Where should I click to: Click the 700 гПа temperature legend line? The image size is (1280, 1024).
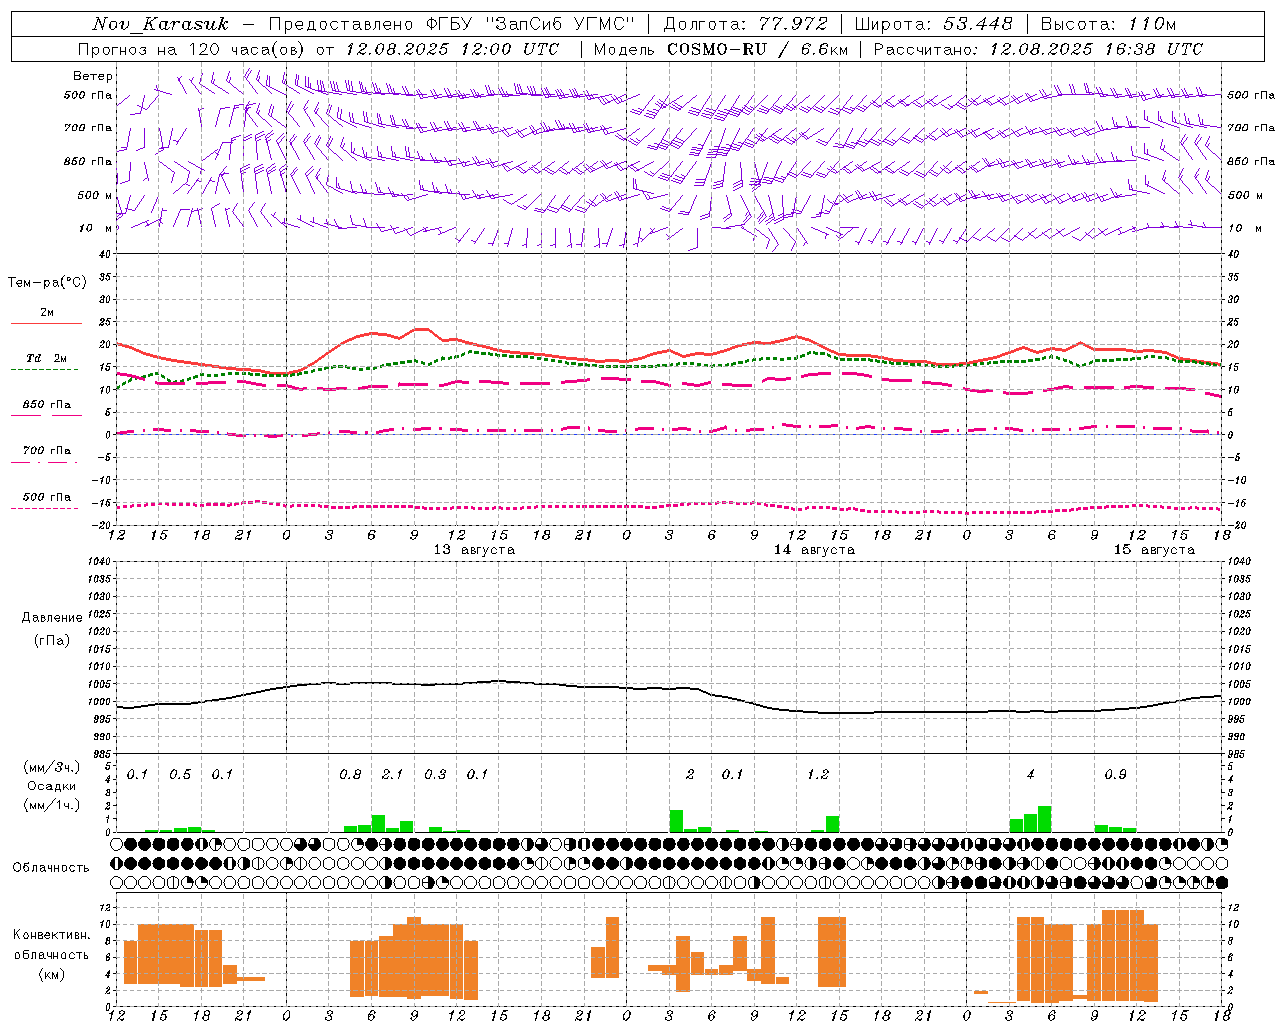46,462
